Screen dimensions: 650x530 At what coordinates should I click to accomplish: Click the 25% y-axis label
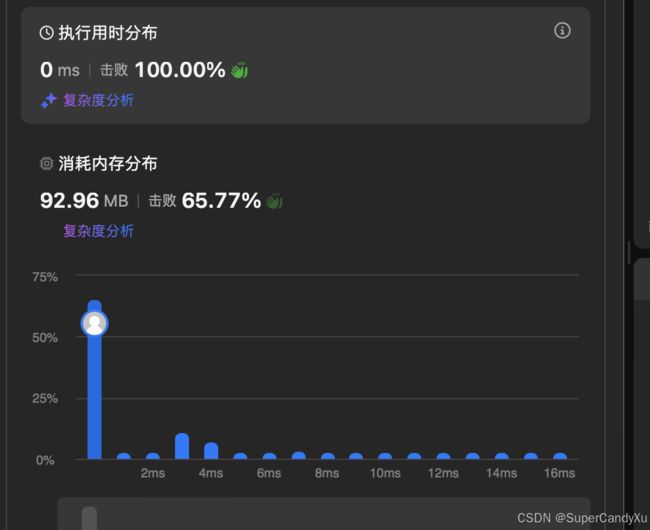click(45, 399)
